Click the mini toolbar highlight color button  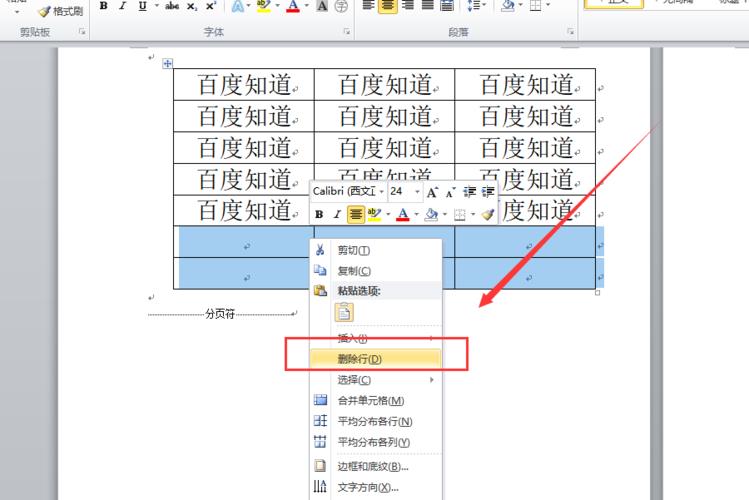tap(374, 214)
